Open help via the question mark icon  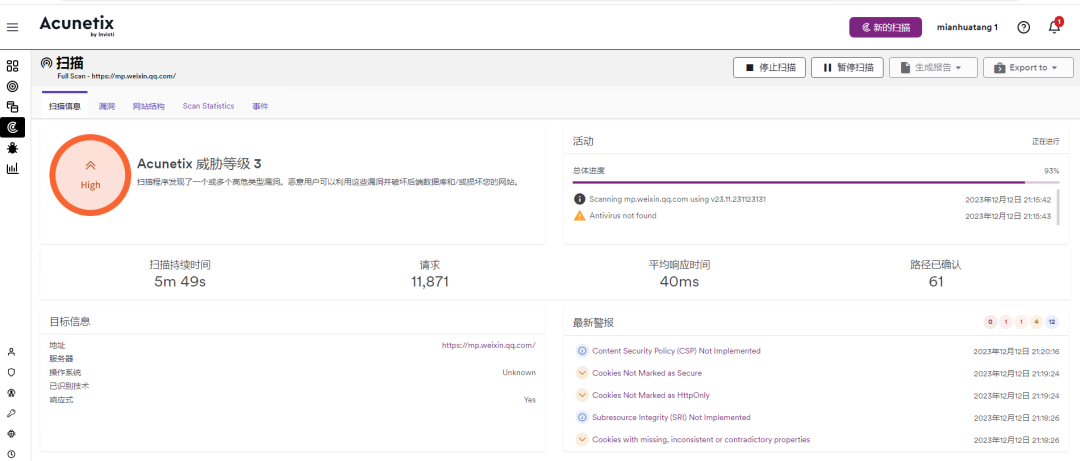pos(1024,28)
